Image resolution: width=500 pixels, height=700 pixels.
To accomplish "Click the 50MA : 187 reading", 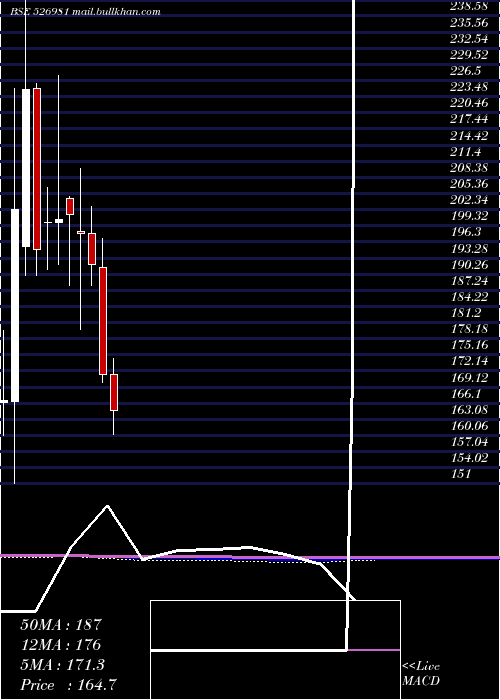I will pyautogui.click(x=61, y=625).
